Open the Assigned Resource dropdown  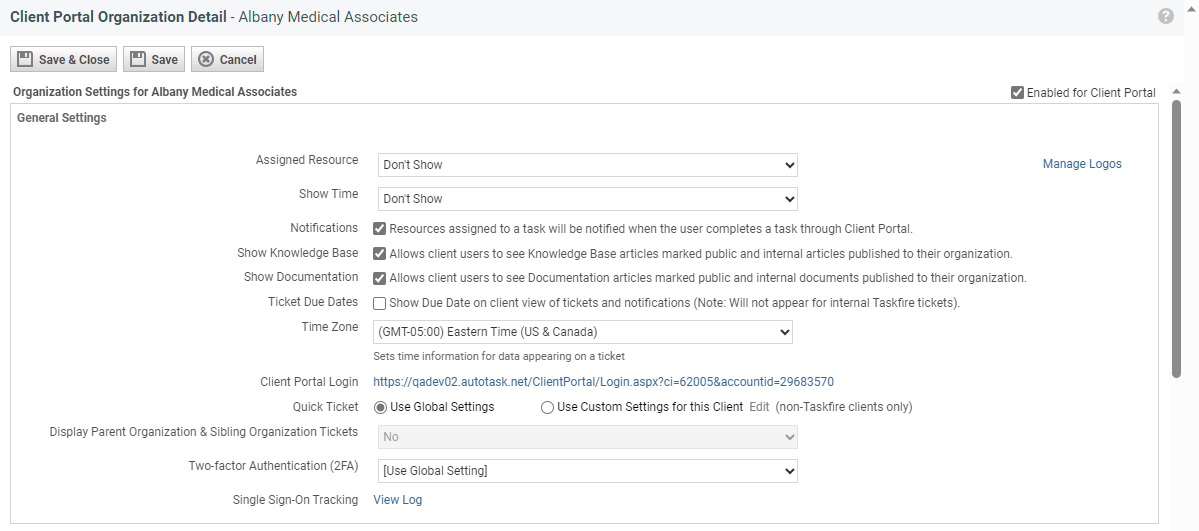click(587, 165)
